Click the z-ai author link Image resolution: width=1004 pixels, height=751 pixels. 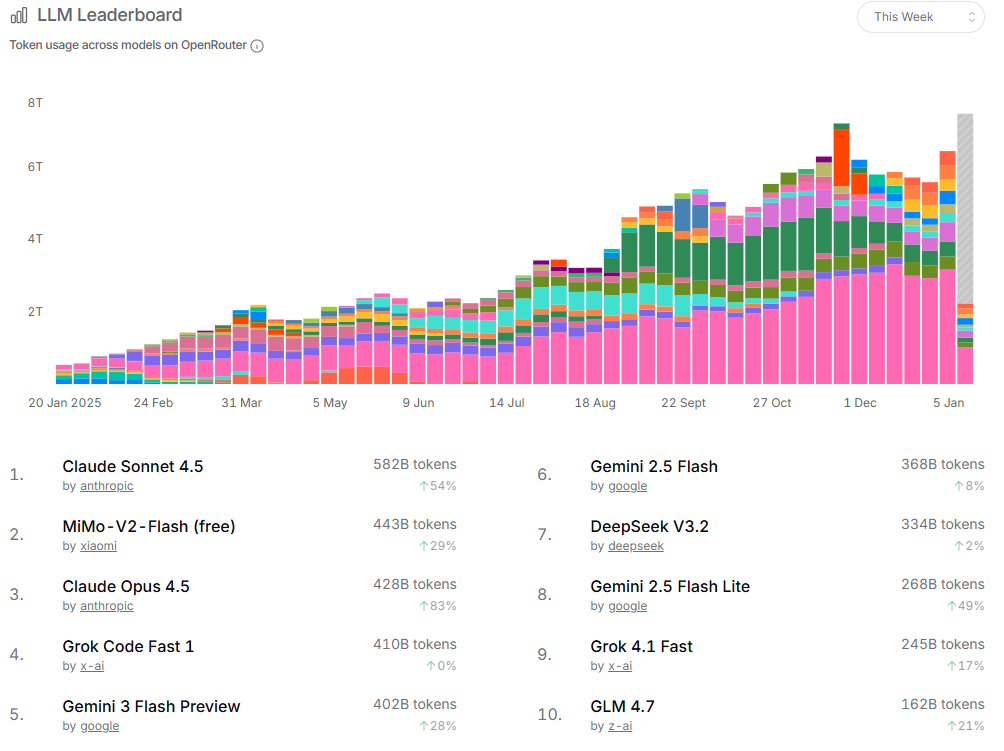pos(620,726)
